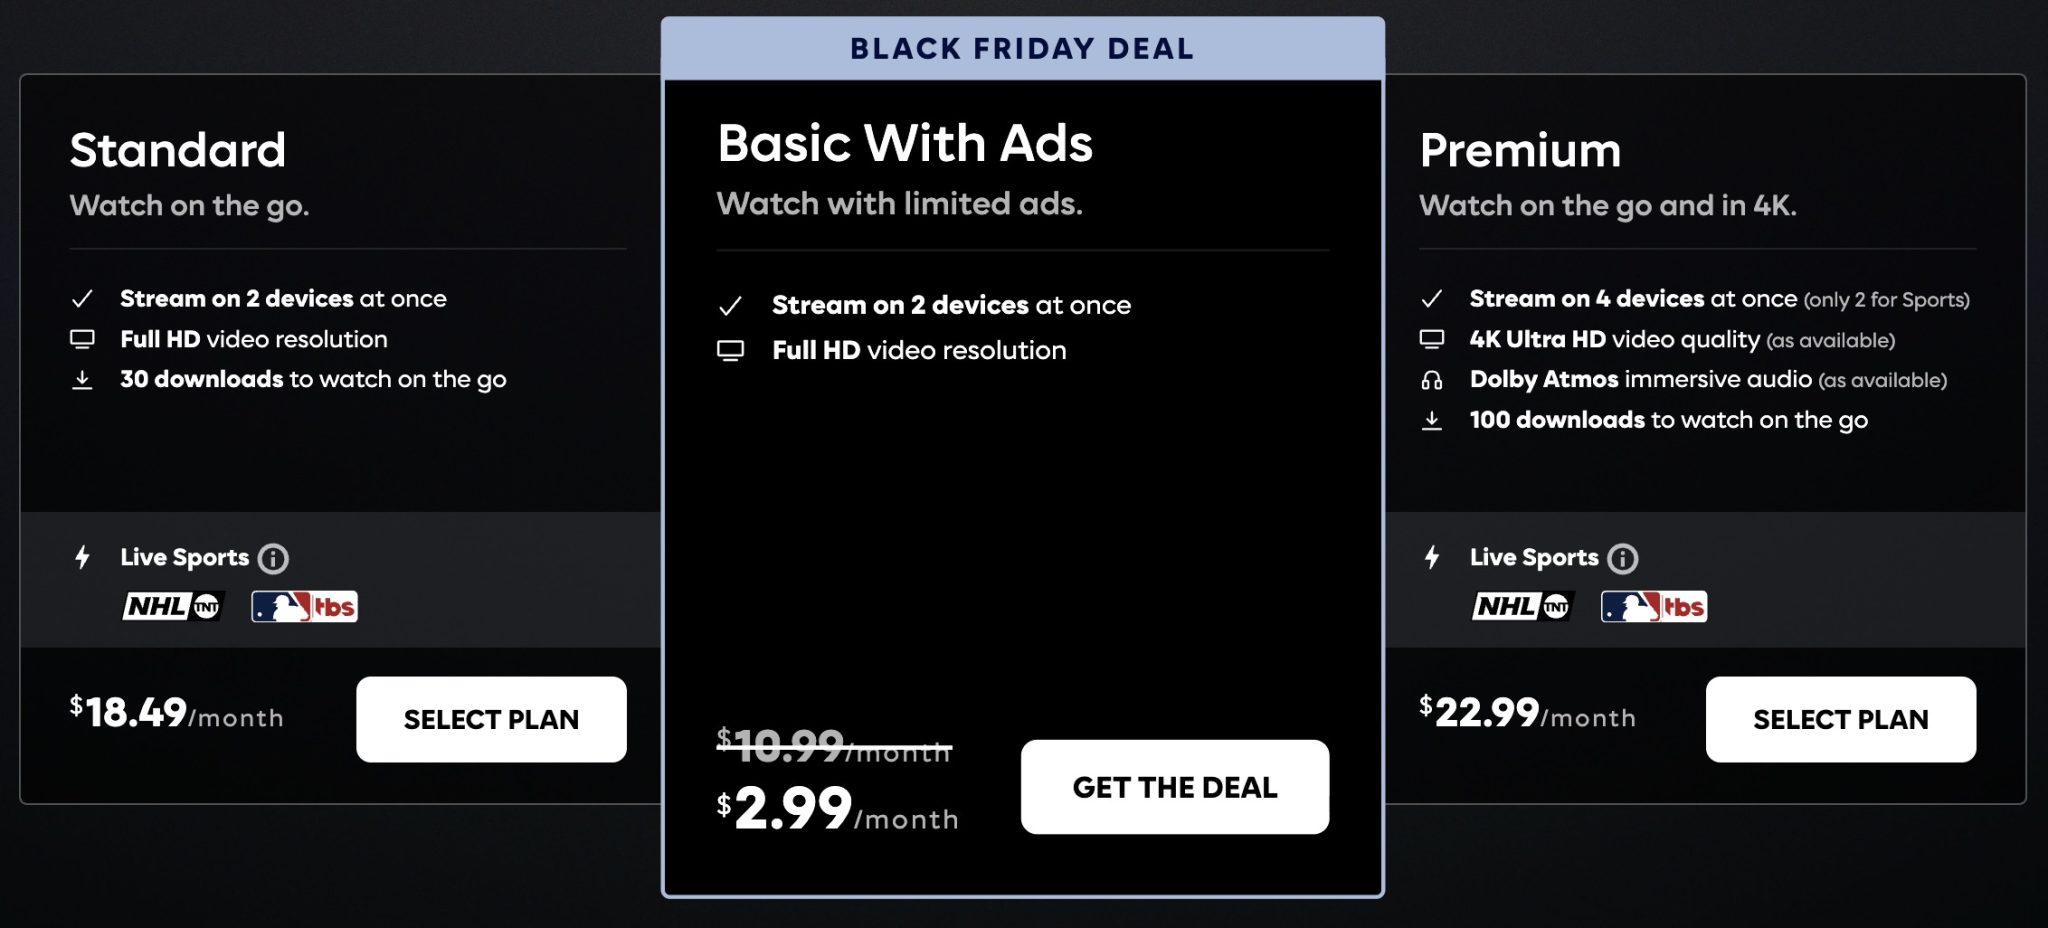This screenshot has height=928, width=2048.
Task: Select the Premium plan button
Action: point(1840,719)
